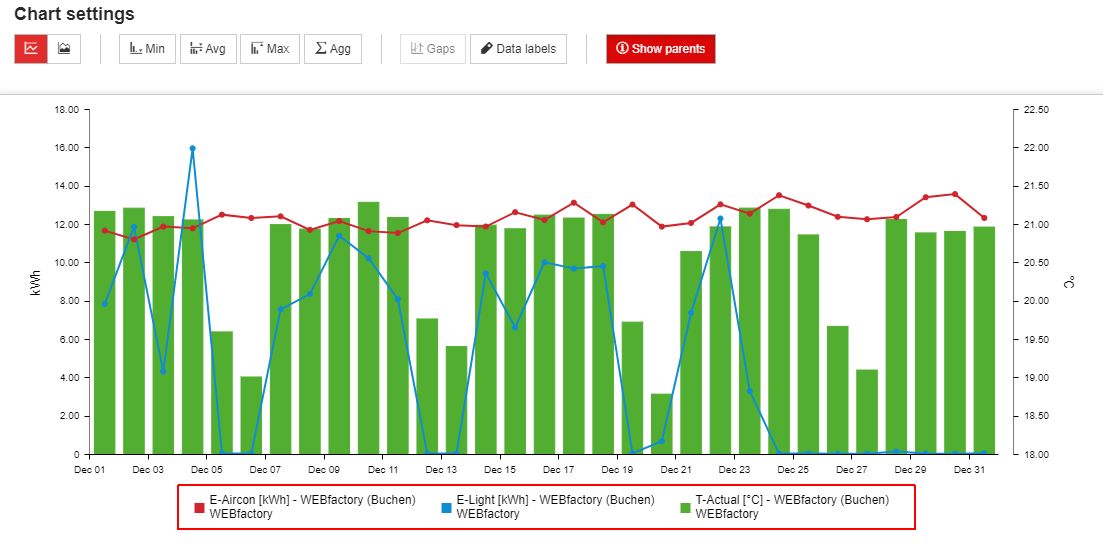The height and width of the screenshot is (545, 1103).
Task: Click the Agg sigma button
Action: [332, 48]
